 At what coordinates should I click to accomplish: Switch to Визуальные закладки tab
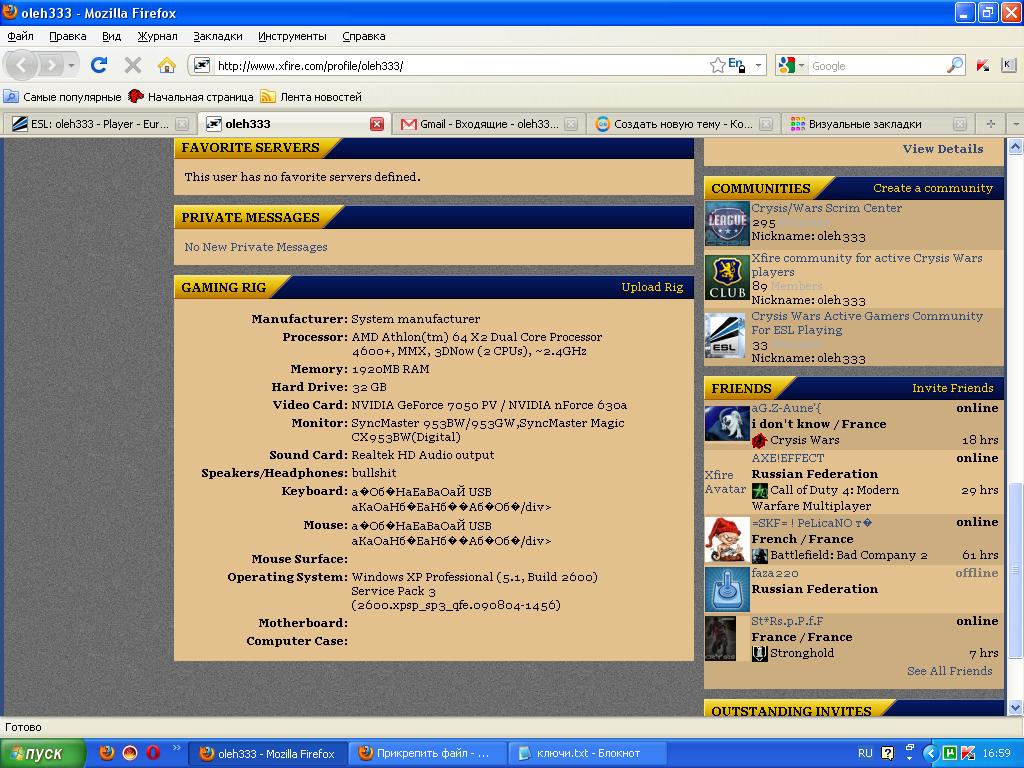[x=878, y=124]
